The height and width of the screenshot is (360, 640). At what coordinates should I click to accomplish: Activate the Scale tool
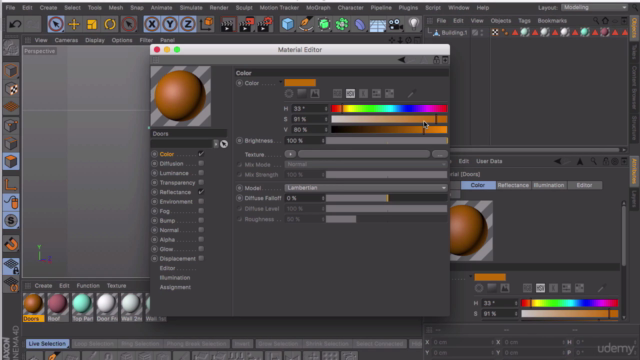click(x=92, y=24)
